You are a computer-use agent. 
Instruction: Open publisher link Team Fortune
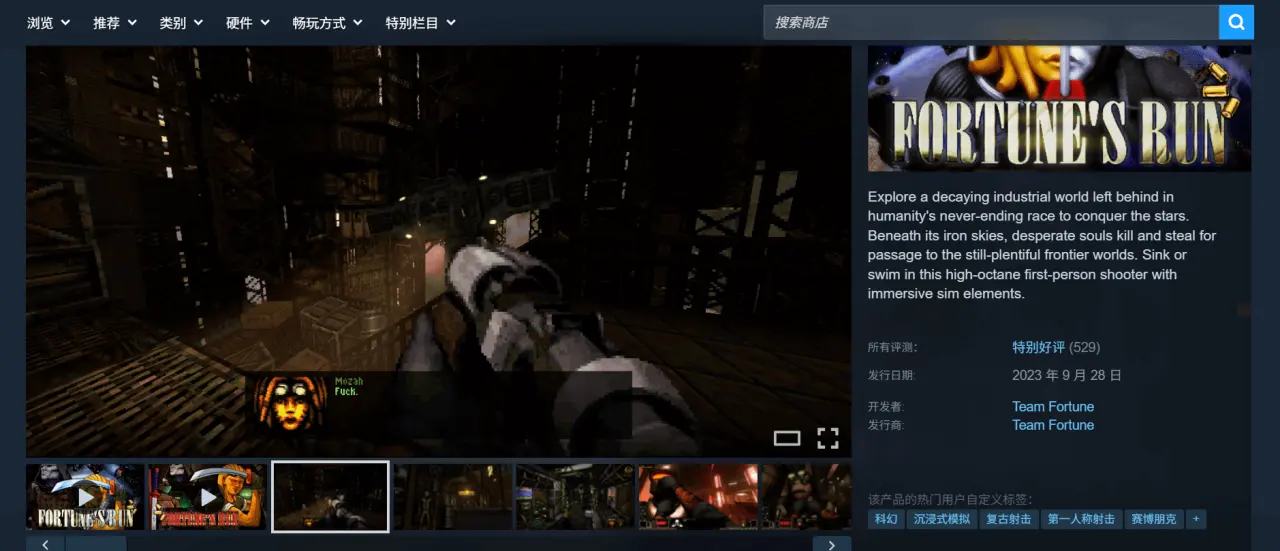coord(1053,425)
